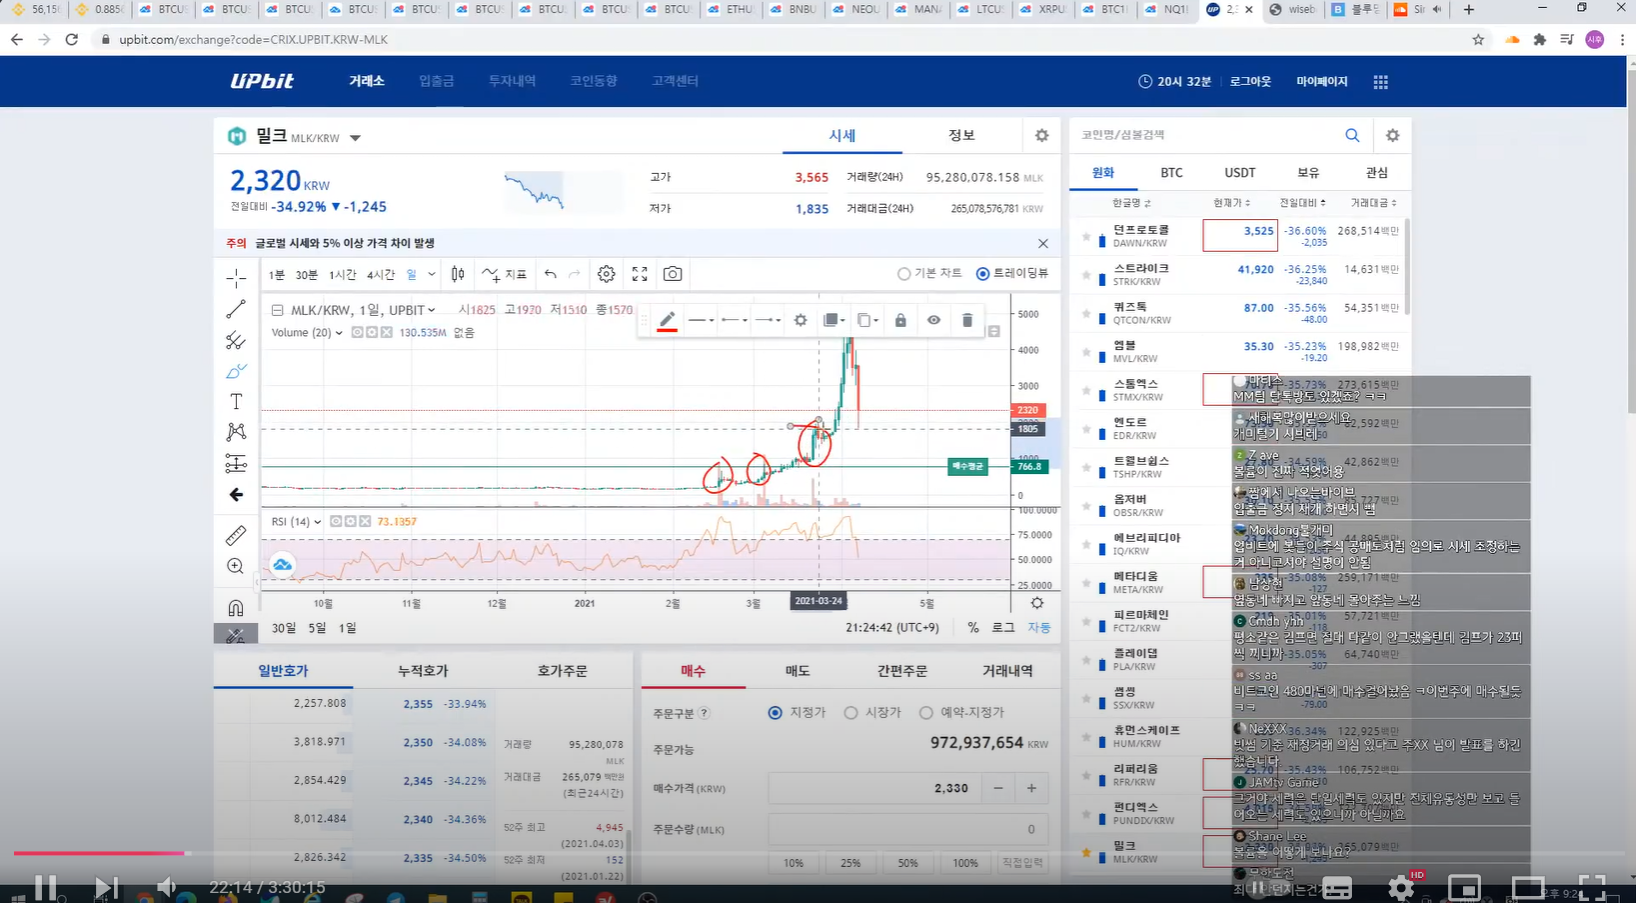The image size is (1636, 903).
Task: Select 트레이딩뷰 chart mode
Action: click(x=1012, y=274)
